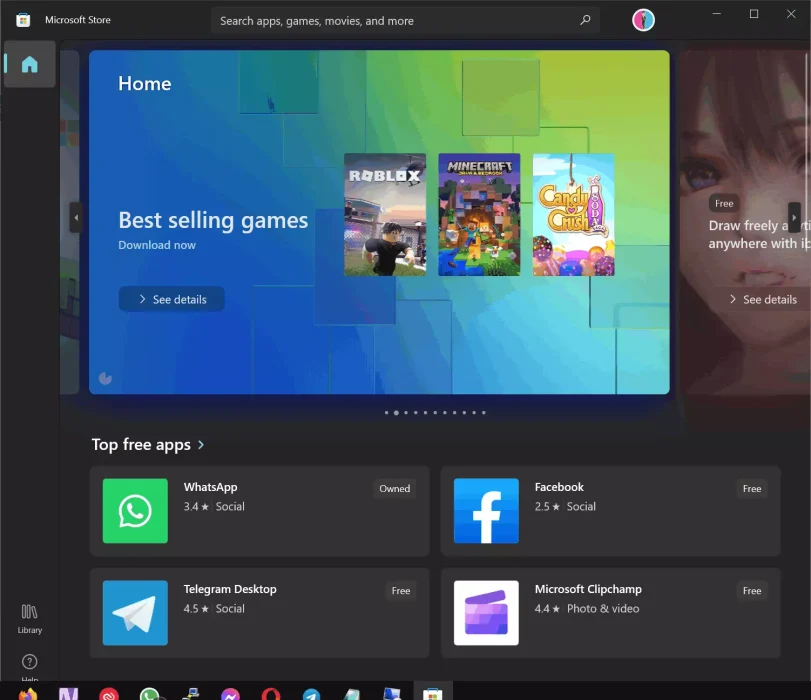Click the 3.4 star Social rating
811x700 pixels.
[x=214, y=506]
